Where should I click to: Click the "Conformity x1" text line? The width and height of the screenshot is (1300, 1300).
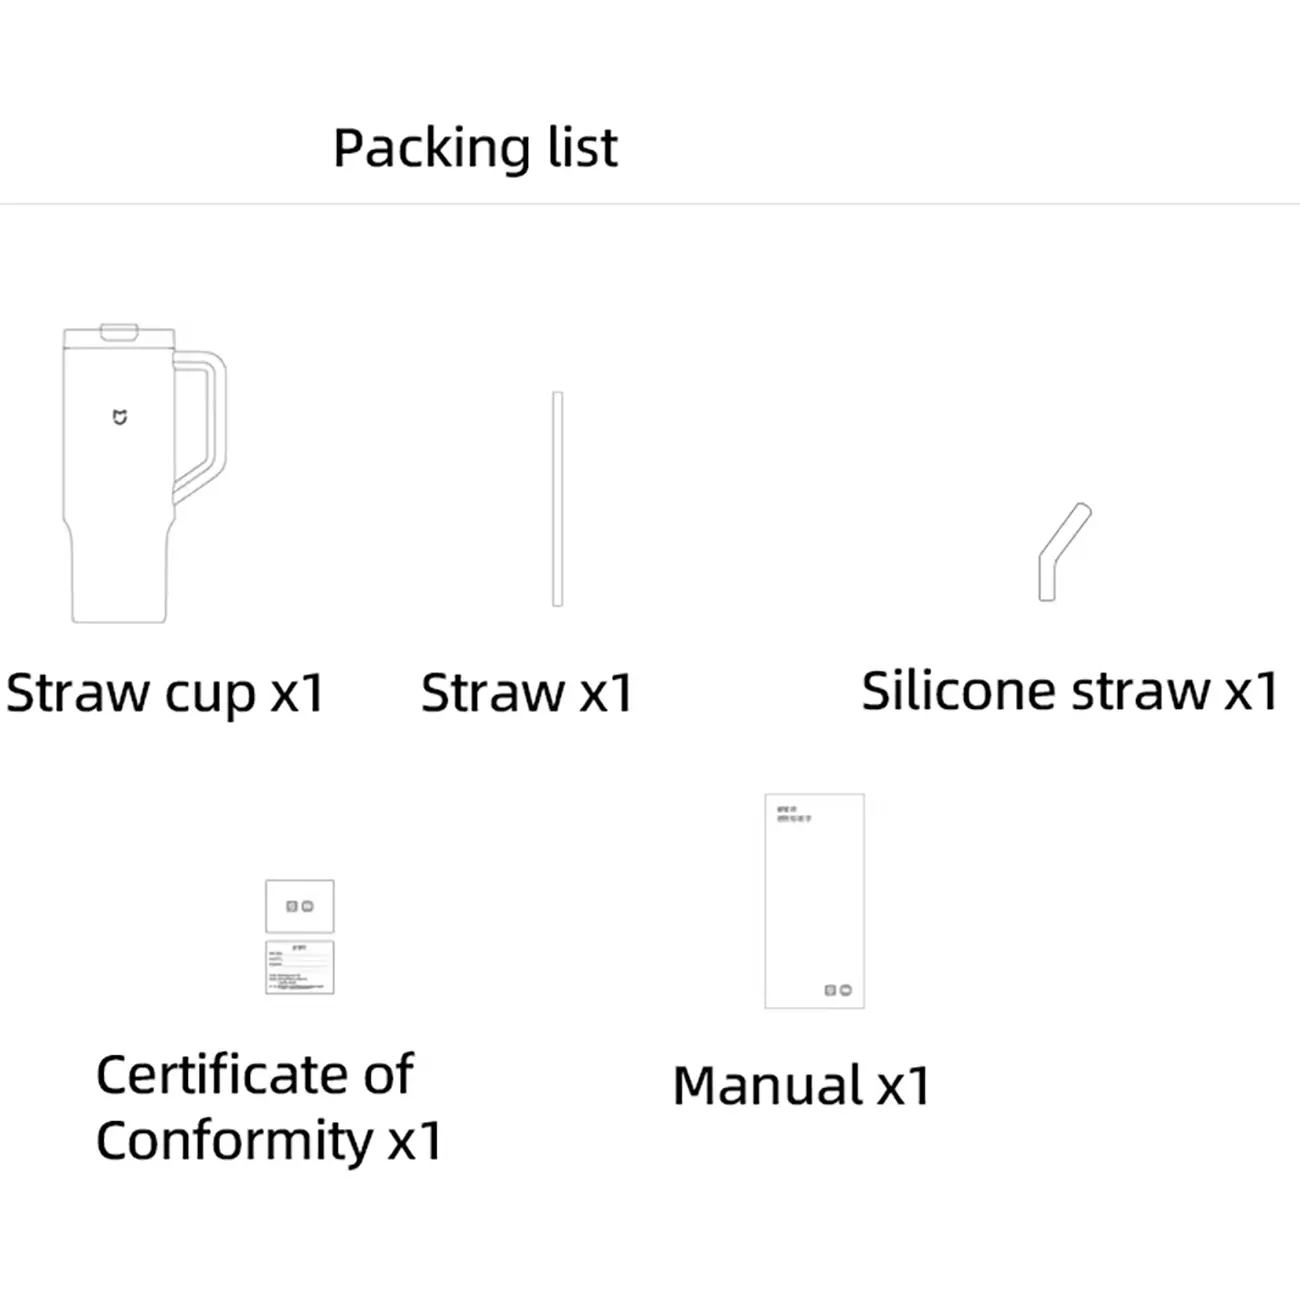[x=268, y=1141]
